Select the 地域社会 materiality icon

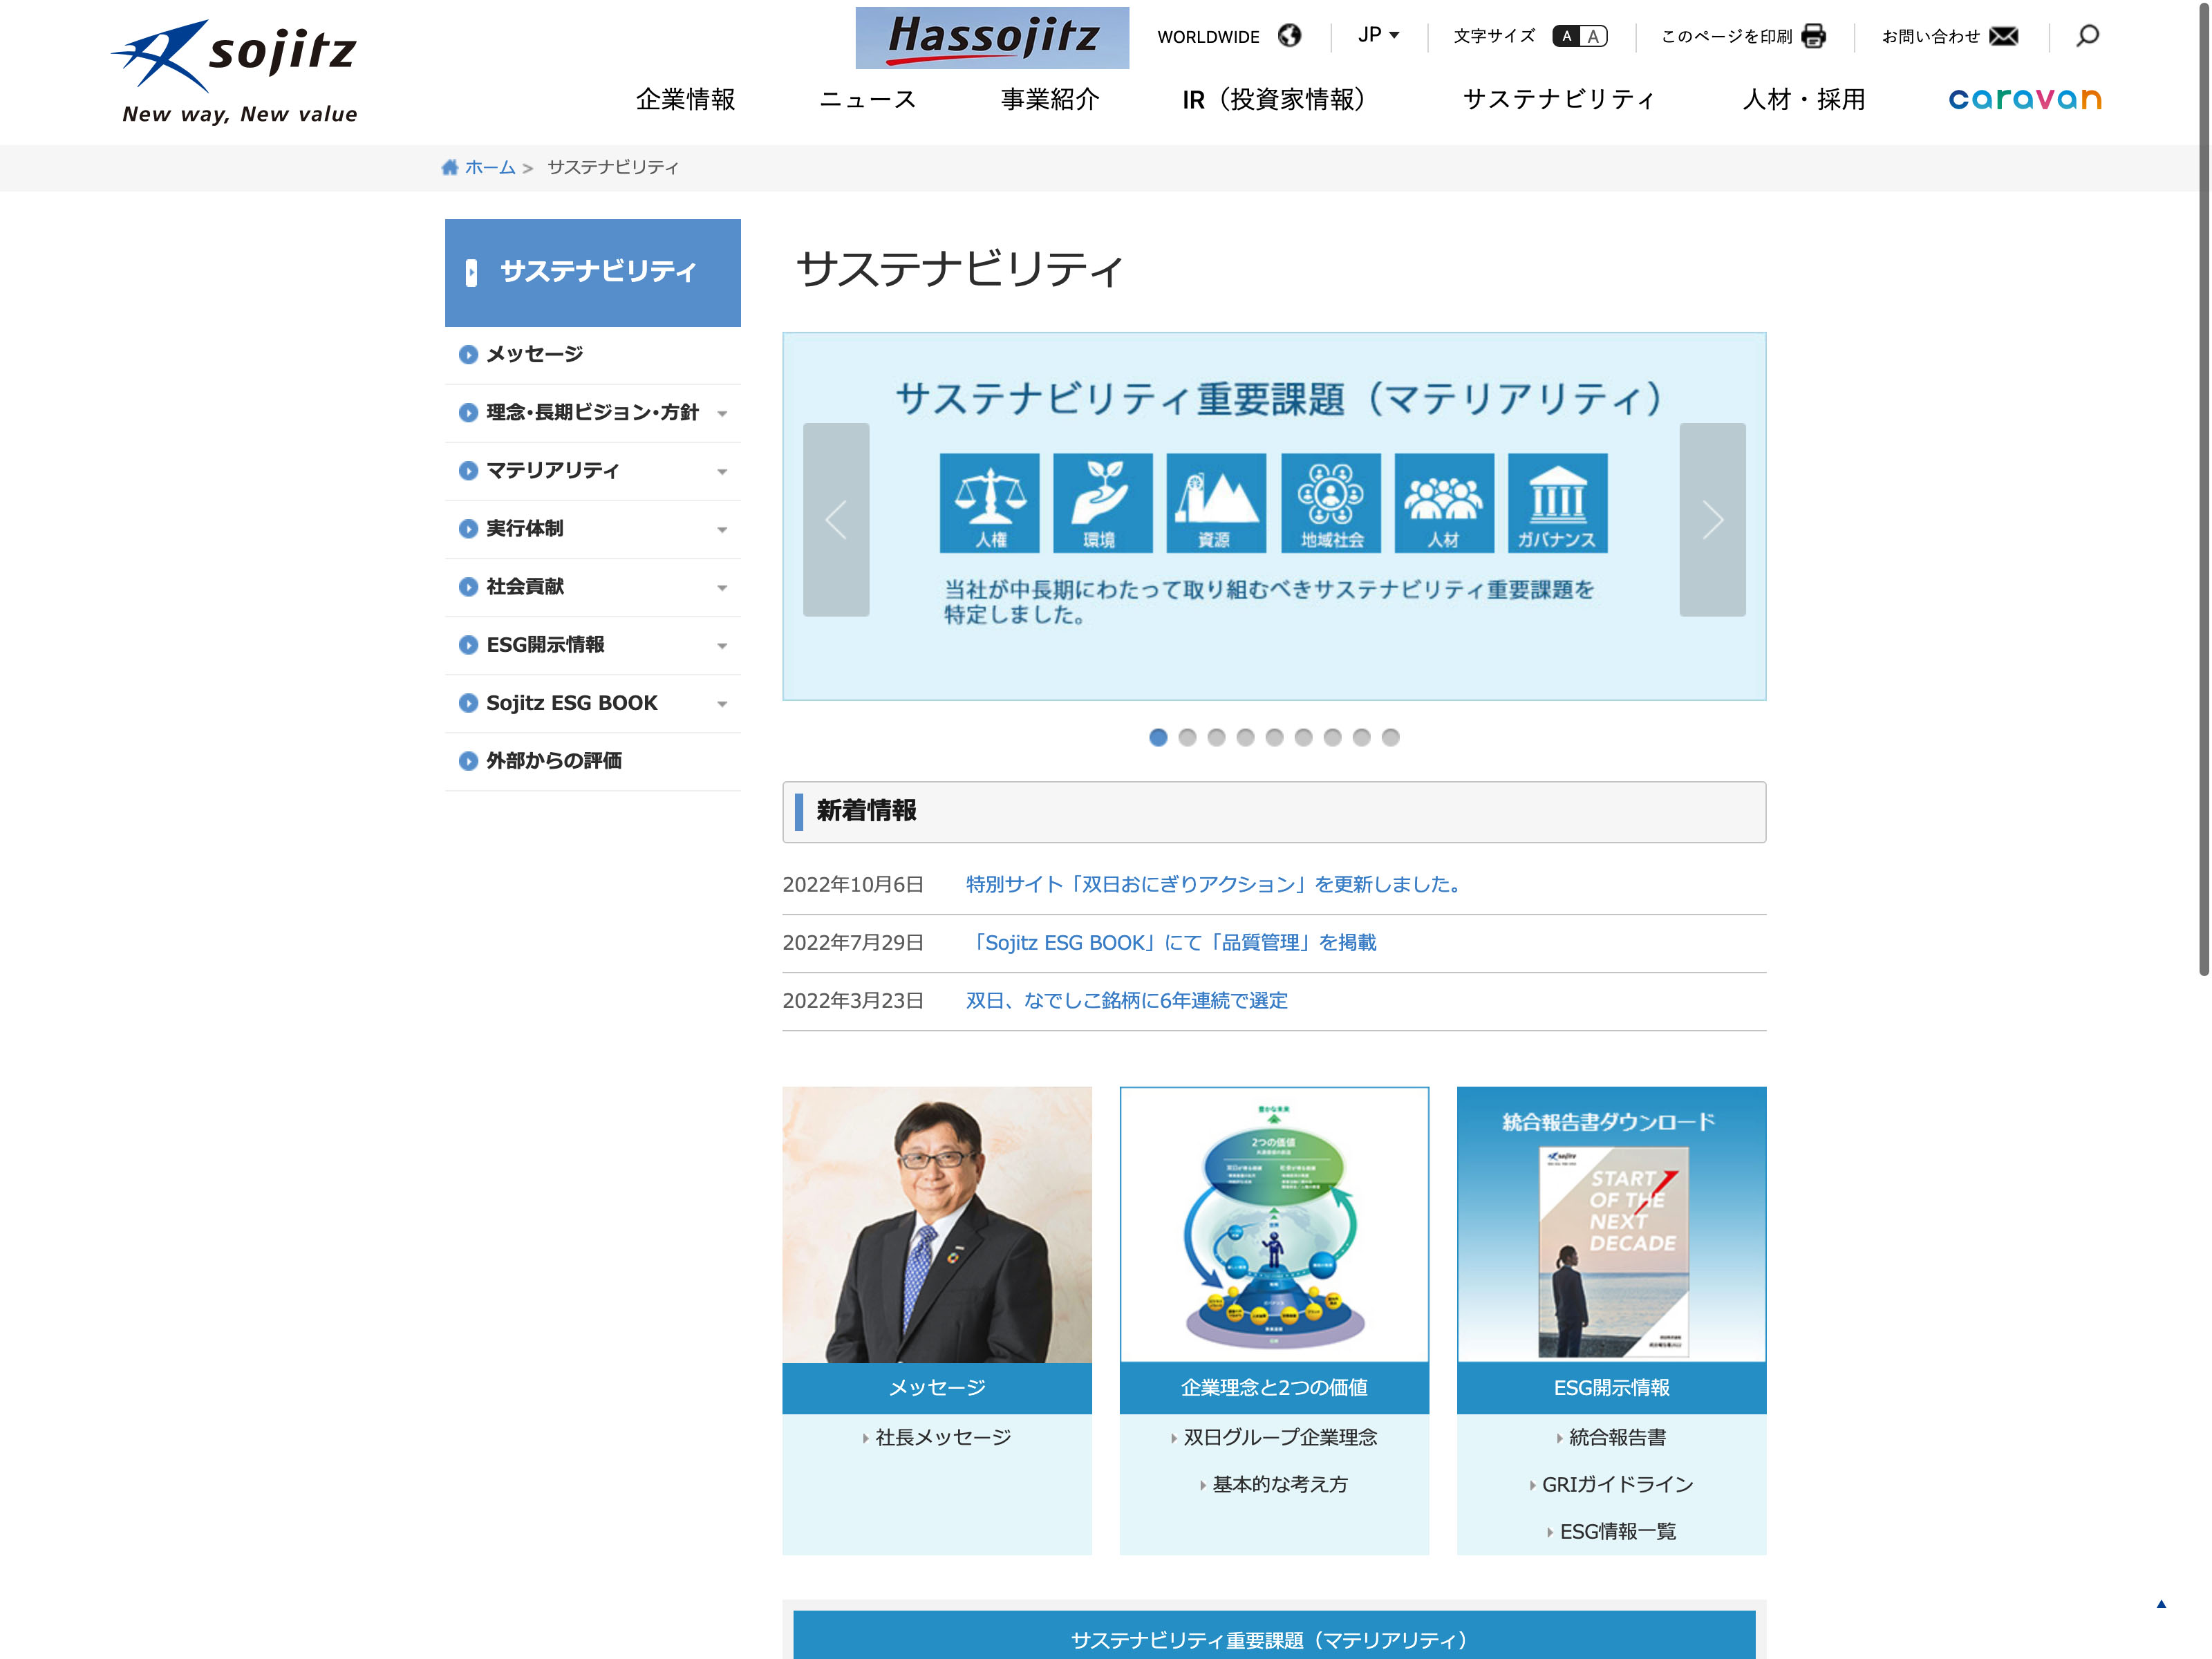(1331, 503)
